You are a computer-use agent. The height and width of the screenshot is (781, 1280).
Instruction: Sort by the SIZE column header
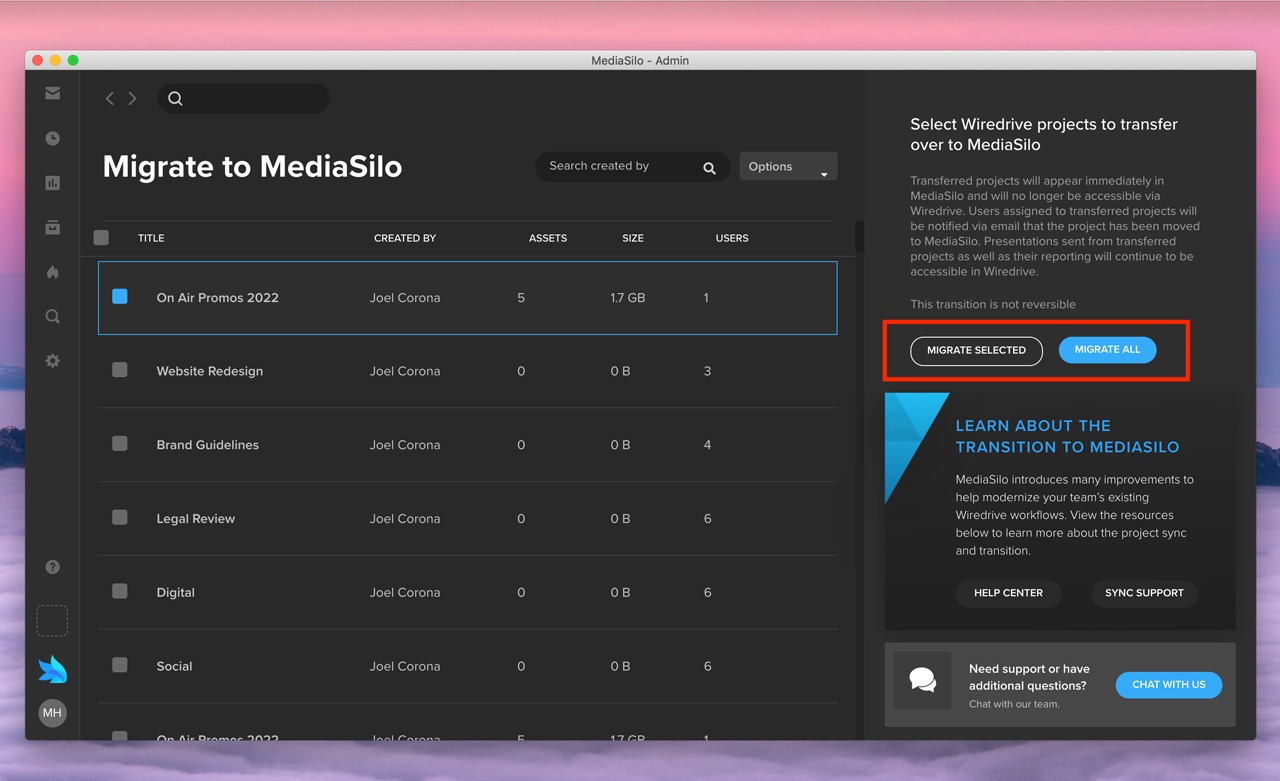click(633, 238)
